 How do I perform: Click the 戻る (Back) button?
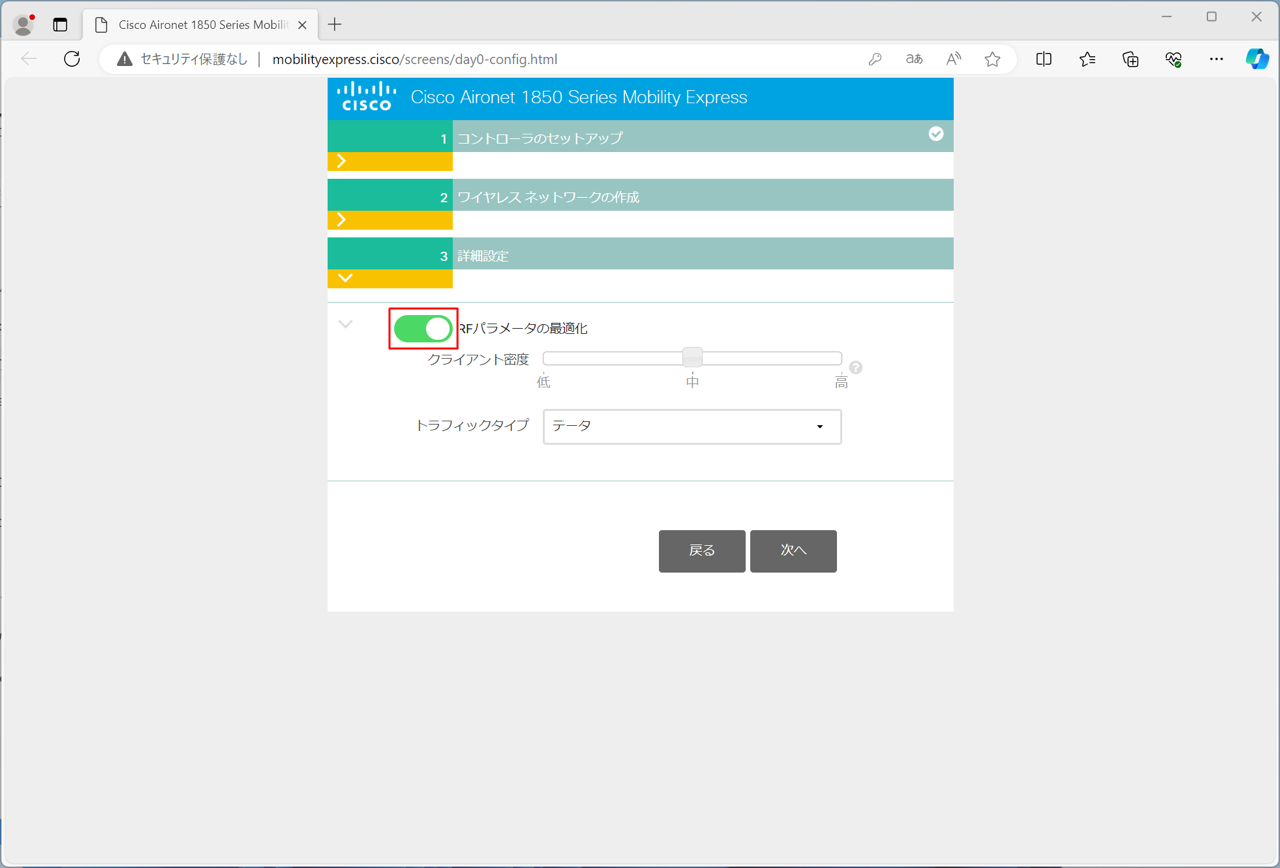click(702, 551)
